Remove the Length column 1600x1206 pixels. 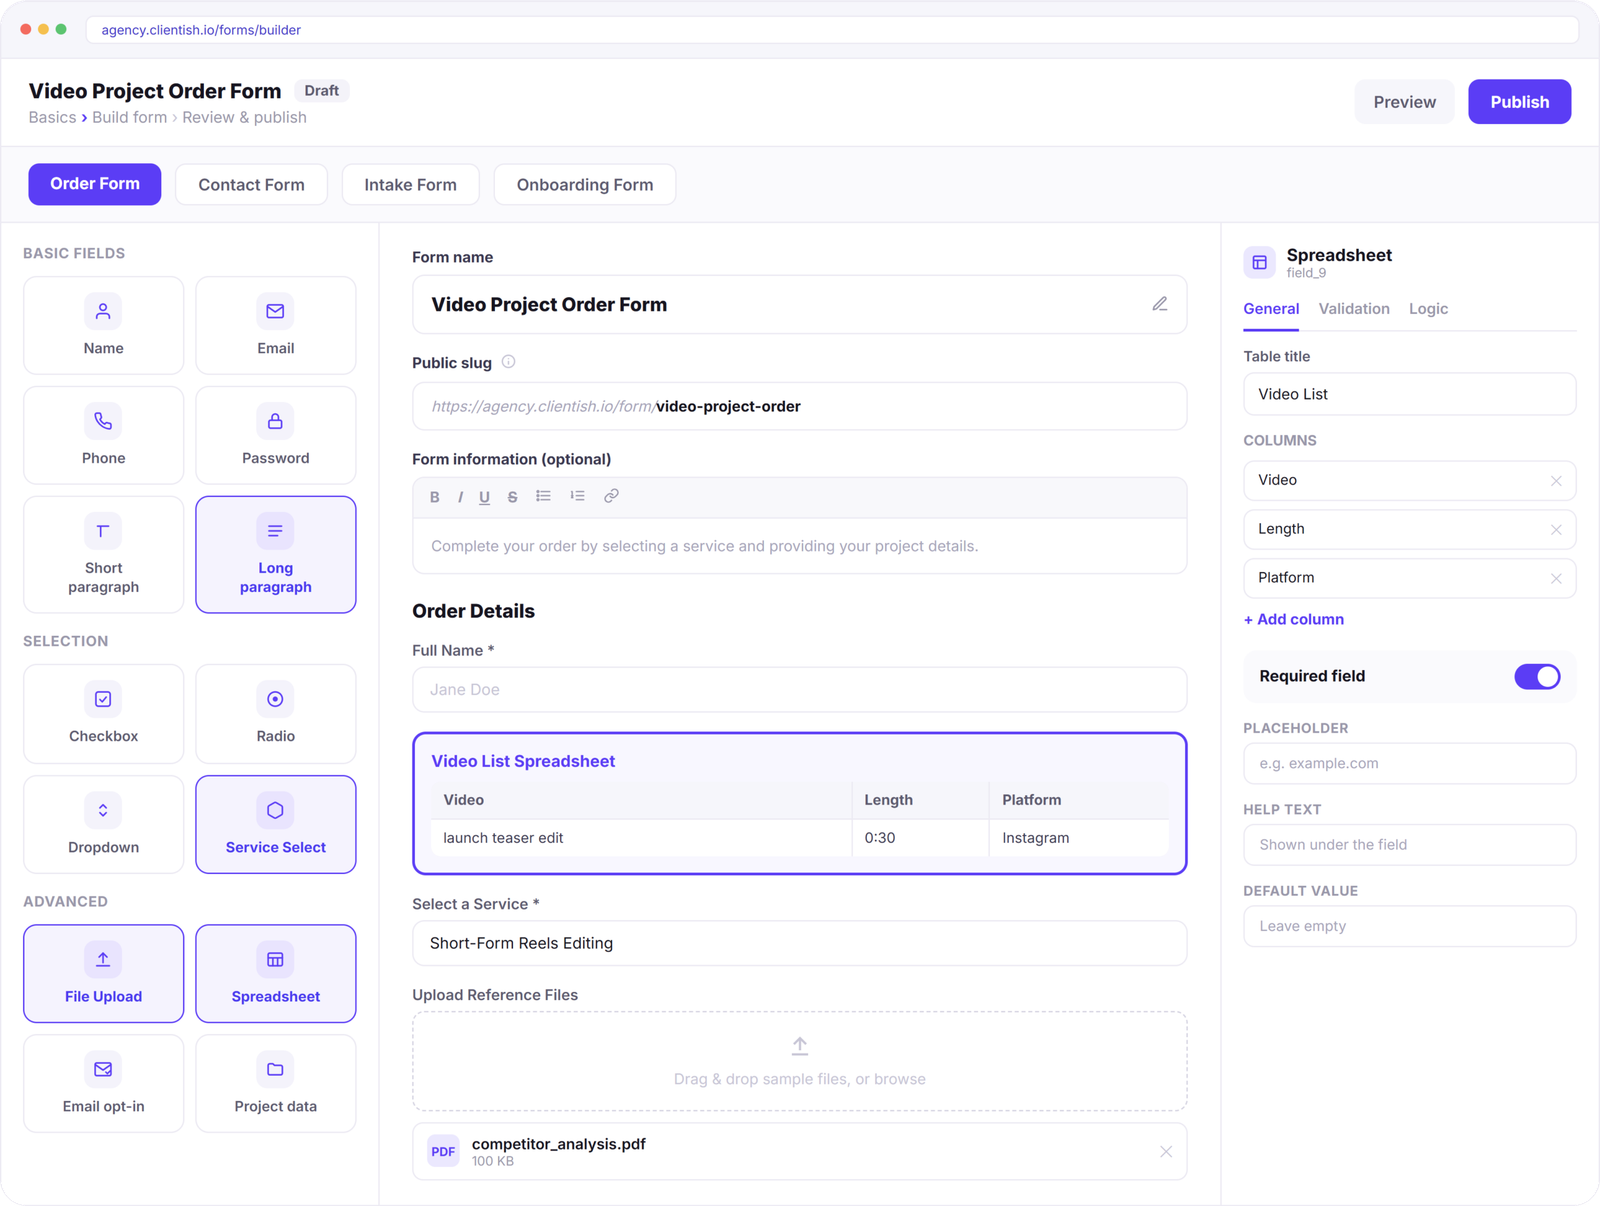click(1556, 530)
